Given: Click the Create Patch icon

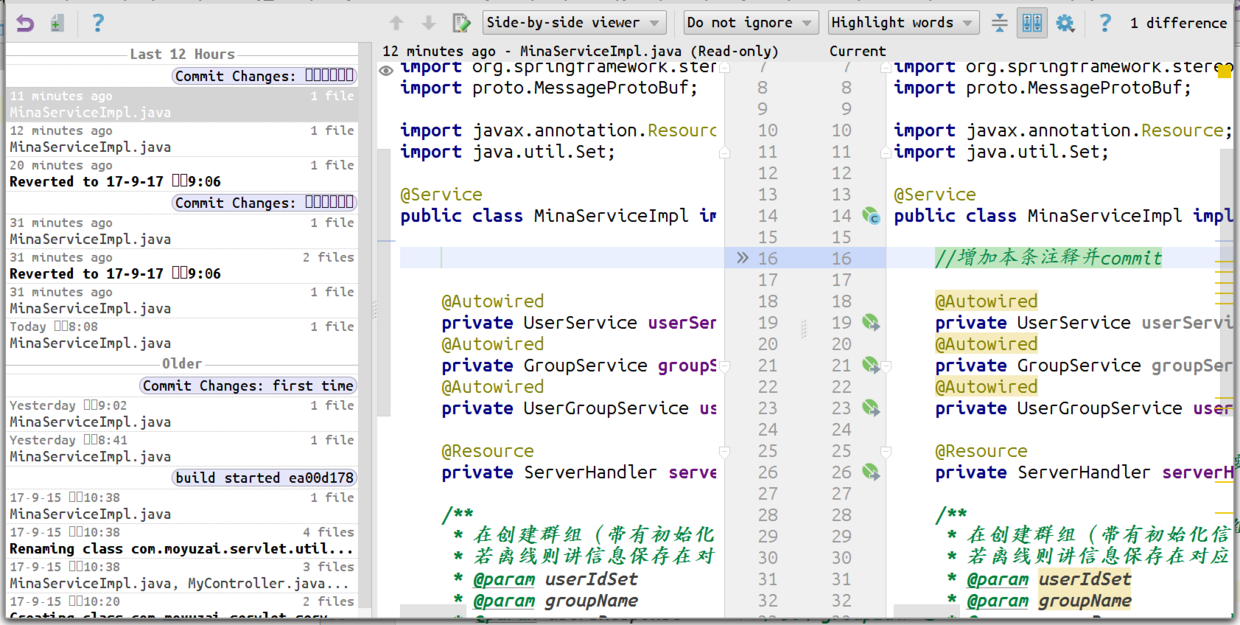Looking at the screenshot, I should [57, 23].
